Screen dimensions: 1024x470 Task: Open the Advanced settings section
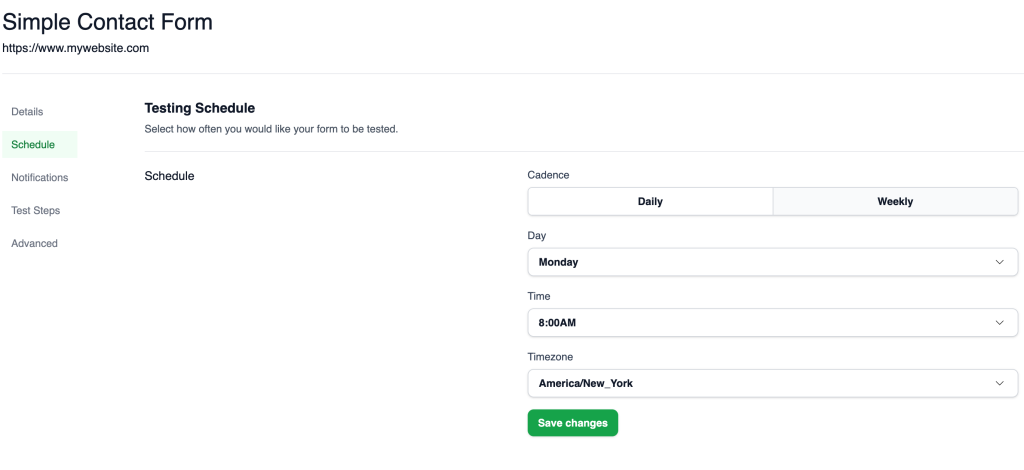tap(35, 243)
